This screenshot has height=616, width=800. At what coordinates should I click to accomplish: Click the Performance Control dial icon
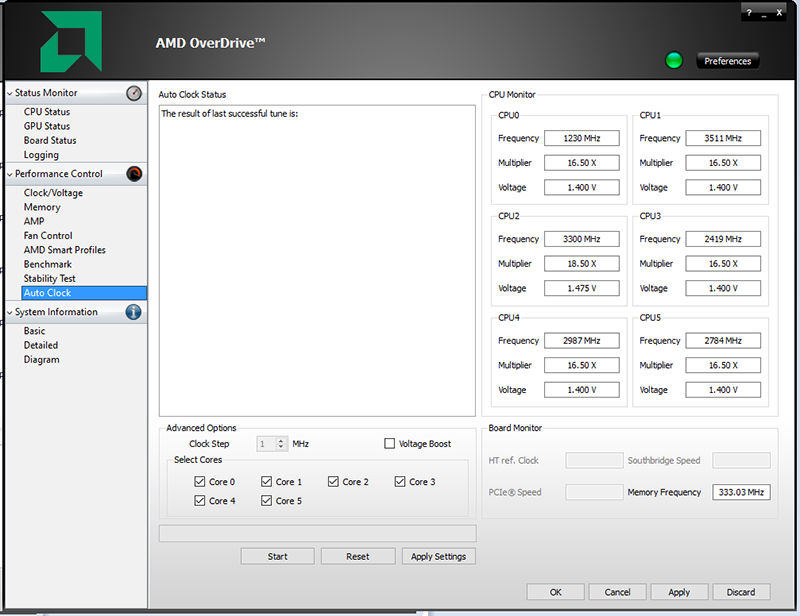(x=134, y=174)
